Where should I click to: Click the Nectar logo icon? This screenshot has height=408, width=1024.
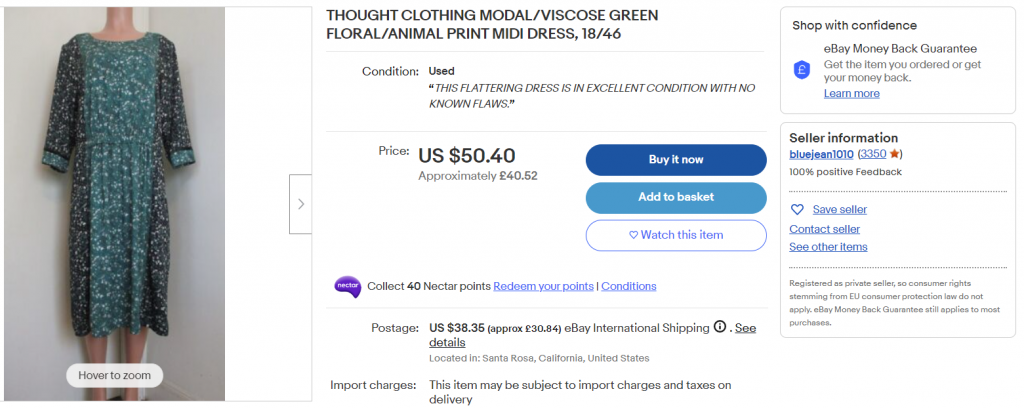347,286
